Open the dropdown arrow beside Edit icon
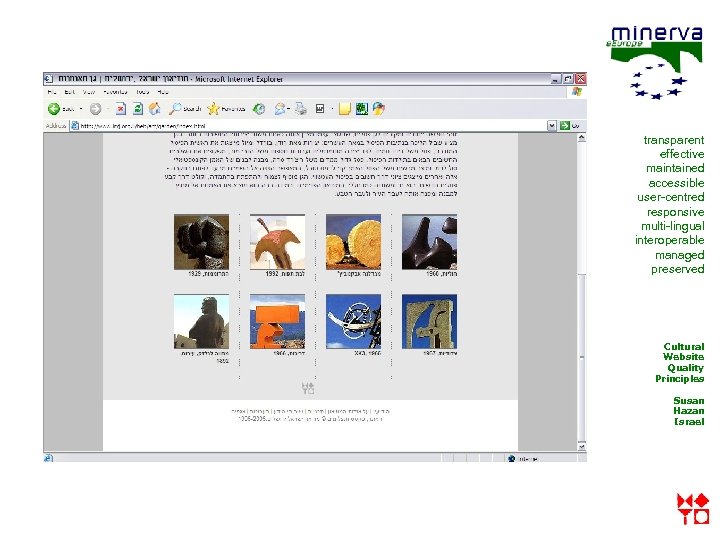Viewport: 720px width, 540px height. pos(332,109)
